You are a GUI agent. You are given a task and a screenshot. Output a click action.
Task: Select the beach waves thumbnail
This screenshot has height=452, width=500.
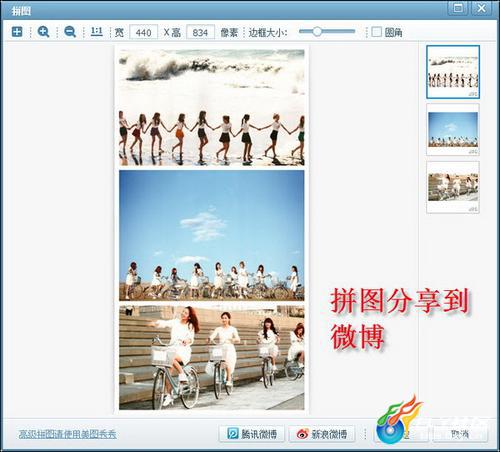pyautogui.click(x=453, y=72)
